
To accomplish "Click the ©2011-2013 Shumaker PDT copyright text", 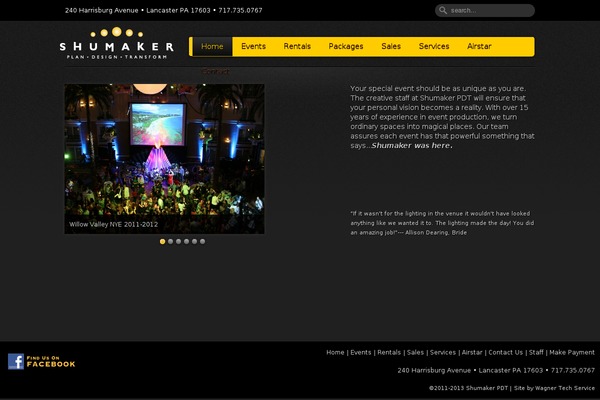I will click(468, 388).
